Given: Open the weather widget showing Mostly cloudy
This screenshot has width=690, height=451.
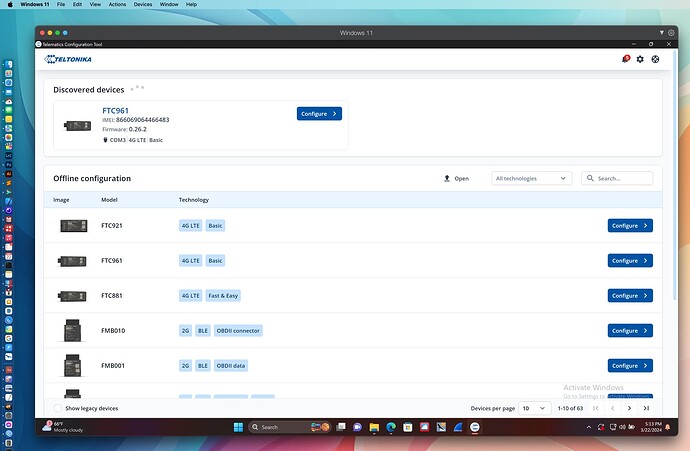Looking at the screenshot, I should coord(62,427).
